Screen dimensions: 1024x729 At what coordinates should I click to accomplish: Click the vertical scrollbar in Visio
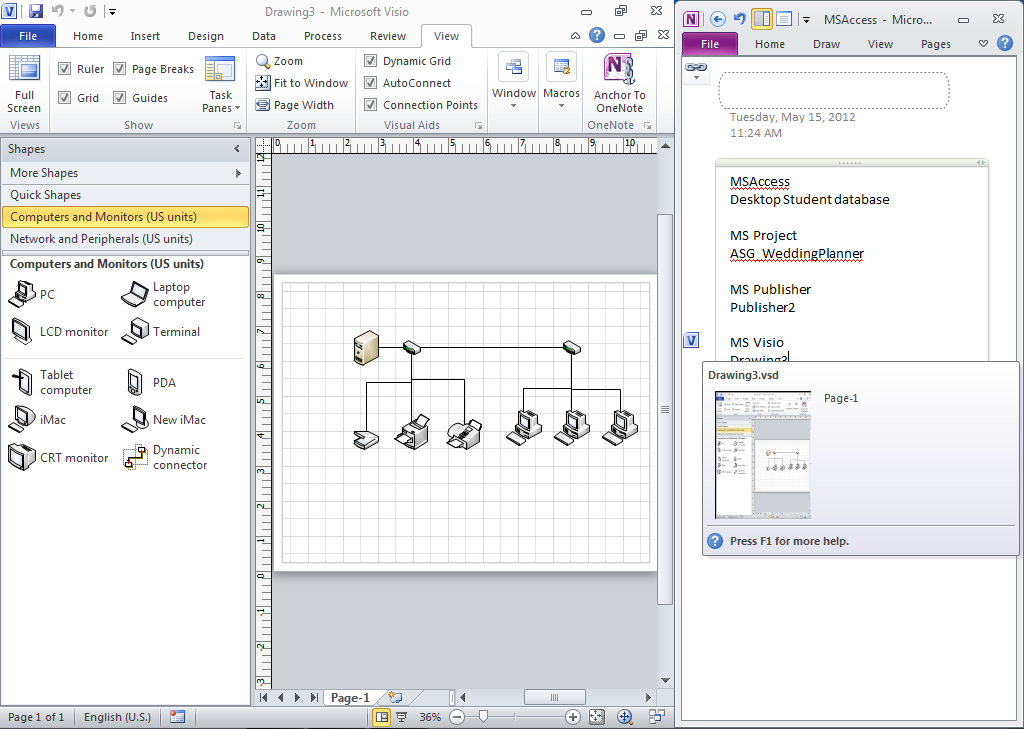click(x=665, y=410)
